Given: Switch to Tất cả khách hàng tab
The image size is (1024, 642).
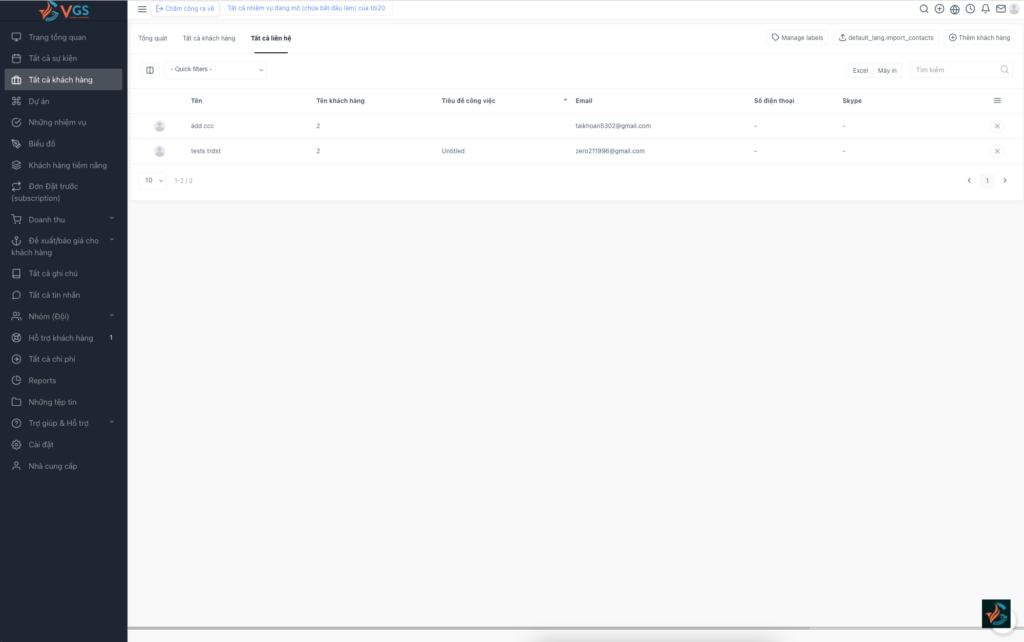Looking at the screenshot, I should tap(209, 38).
